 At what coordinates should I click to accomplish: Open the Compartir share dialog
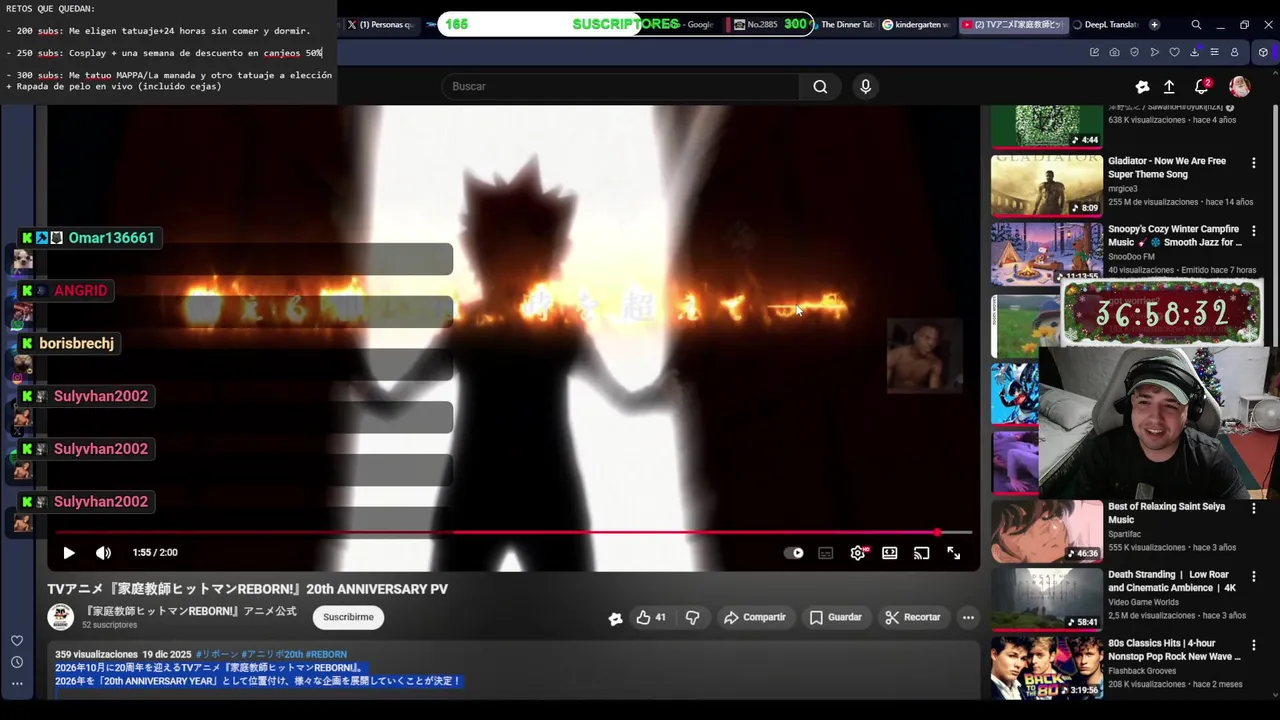(755, 617)
